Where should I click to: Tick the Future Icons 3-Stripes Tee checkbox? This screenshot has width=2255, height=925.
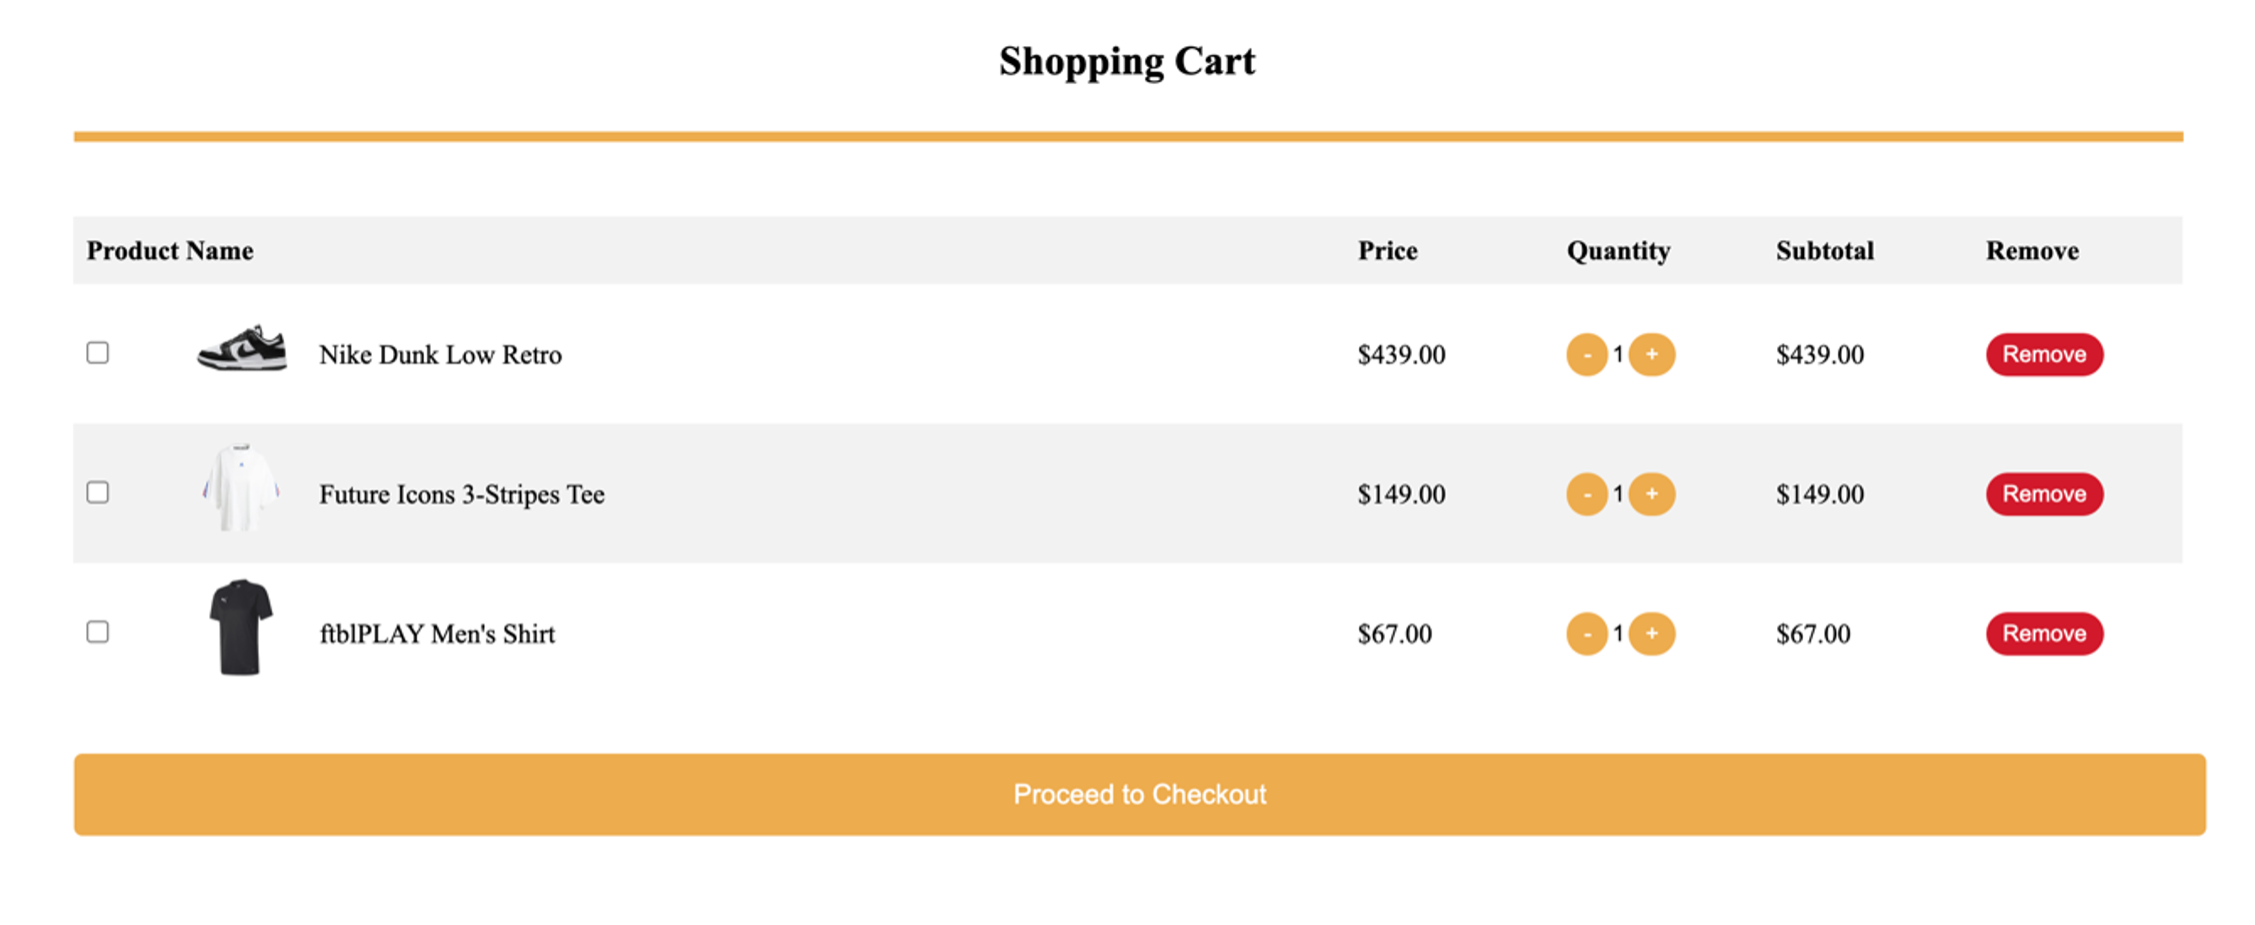(x=98, y=492)
